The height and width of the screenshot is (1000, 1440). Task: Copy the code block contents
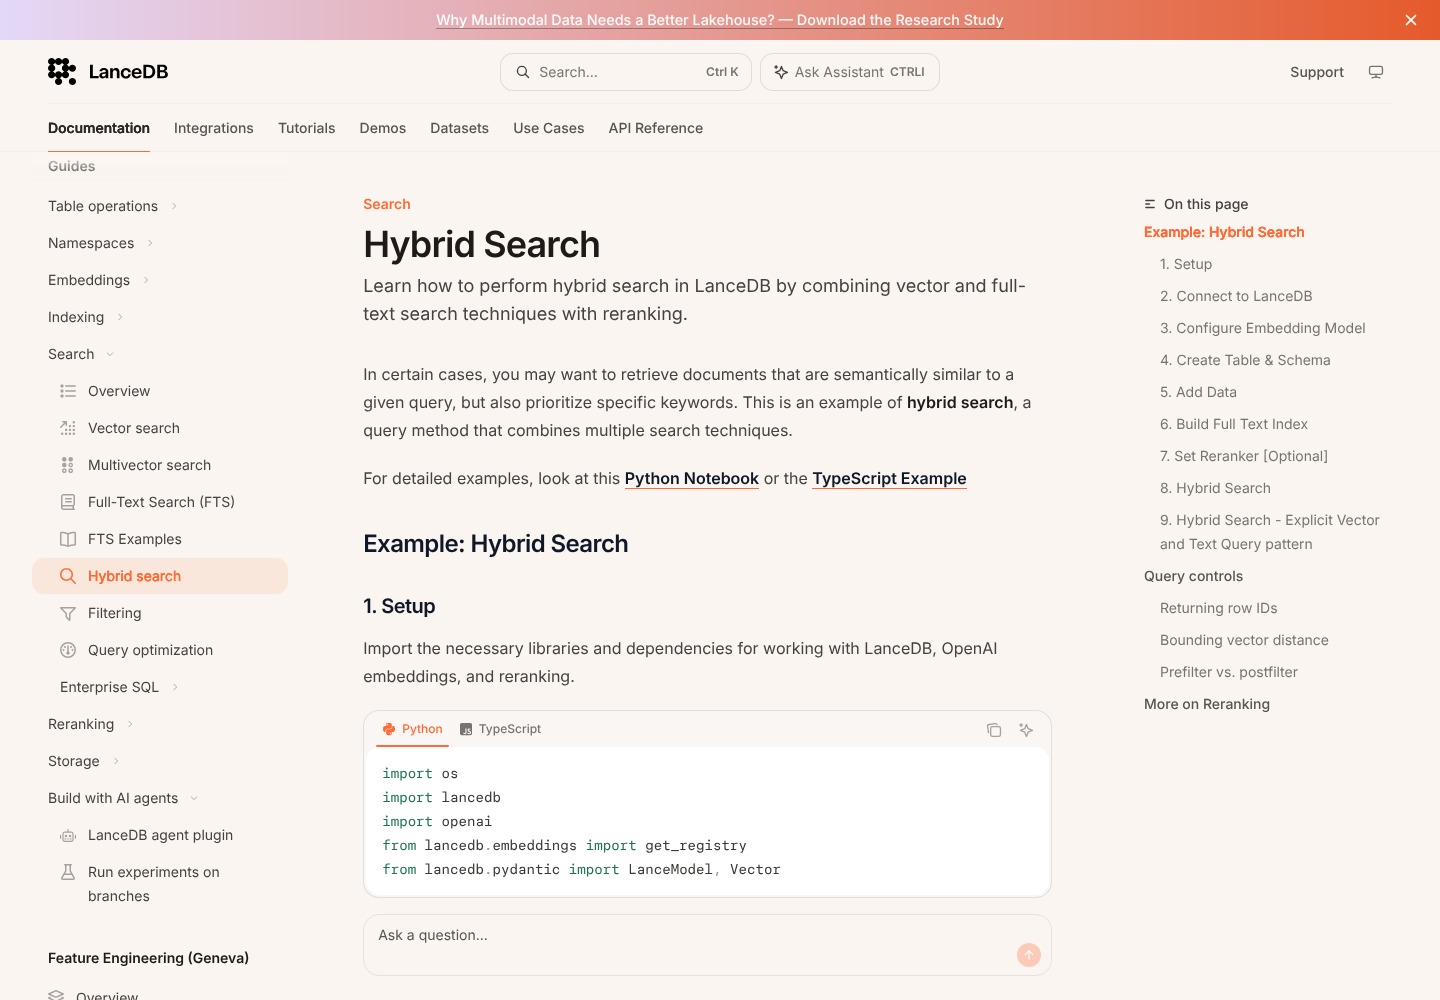(x=994, y=730)
